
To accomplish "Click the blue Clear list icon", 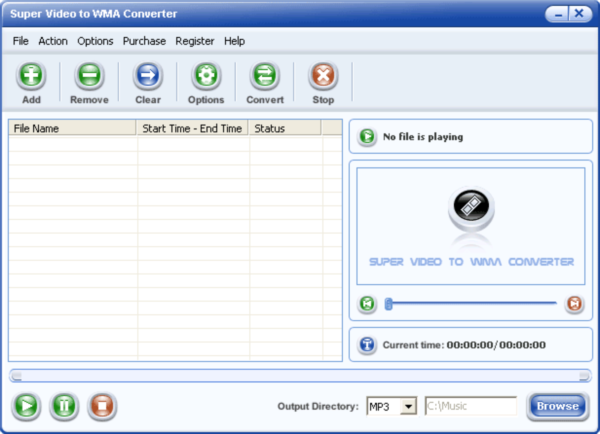I will click(x=148, y=75).
